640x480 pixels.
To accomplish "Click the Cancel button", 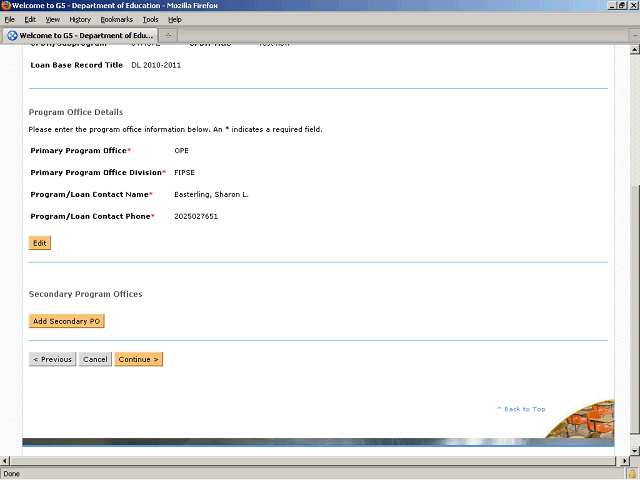I will 95,359.
